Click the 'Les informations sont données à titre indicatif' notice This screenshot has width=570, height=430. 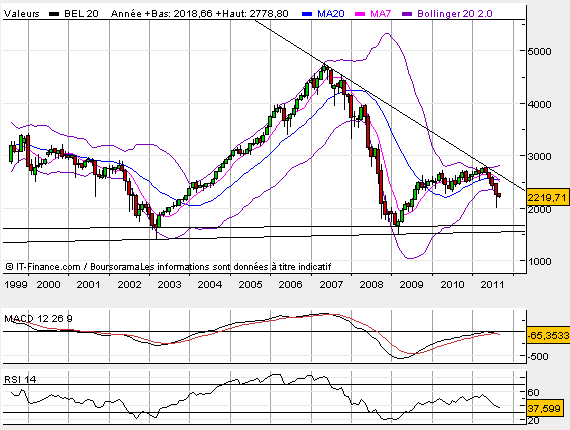coord(236,267)
